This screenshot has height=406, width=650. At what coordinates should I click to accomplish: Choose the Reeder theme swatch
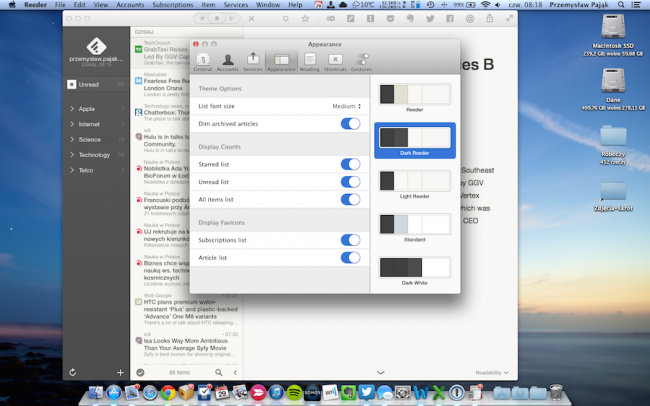[x=415, y=94]
